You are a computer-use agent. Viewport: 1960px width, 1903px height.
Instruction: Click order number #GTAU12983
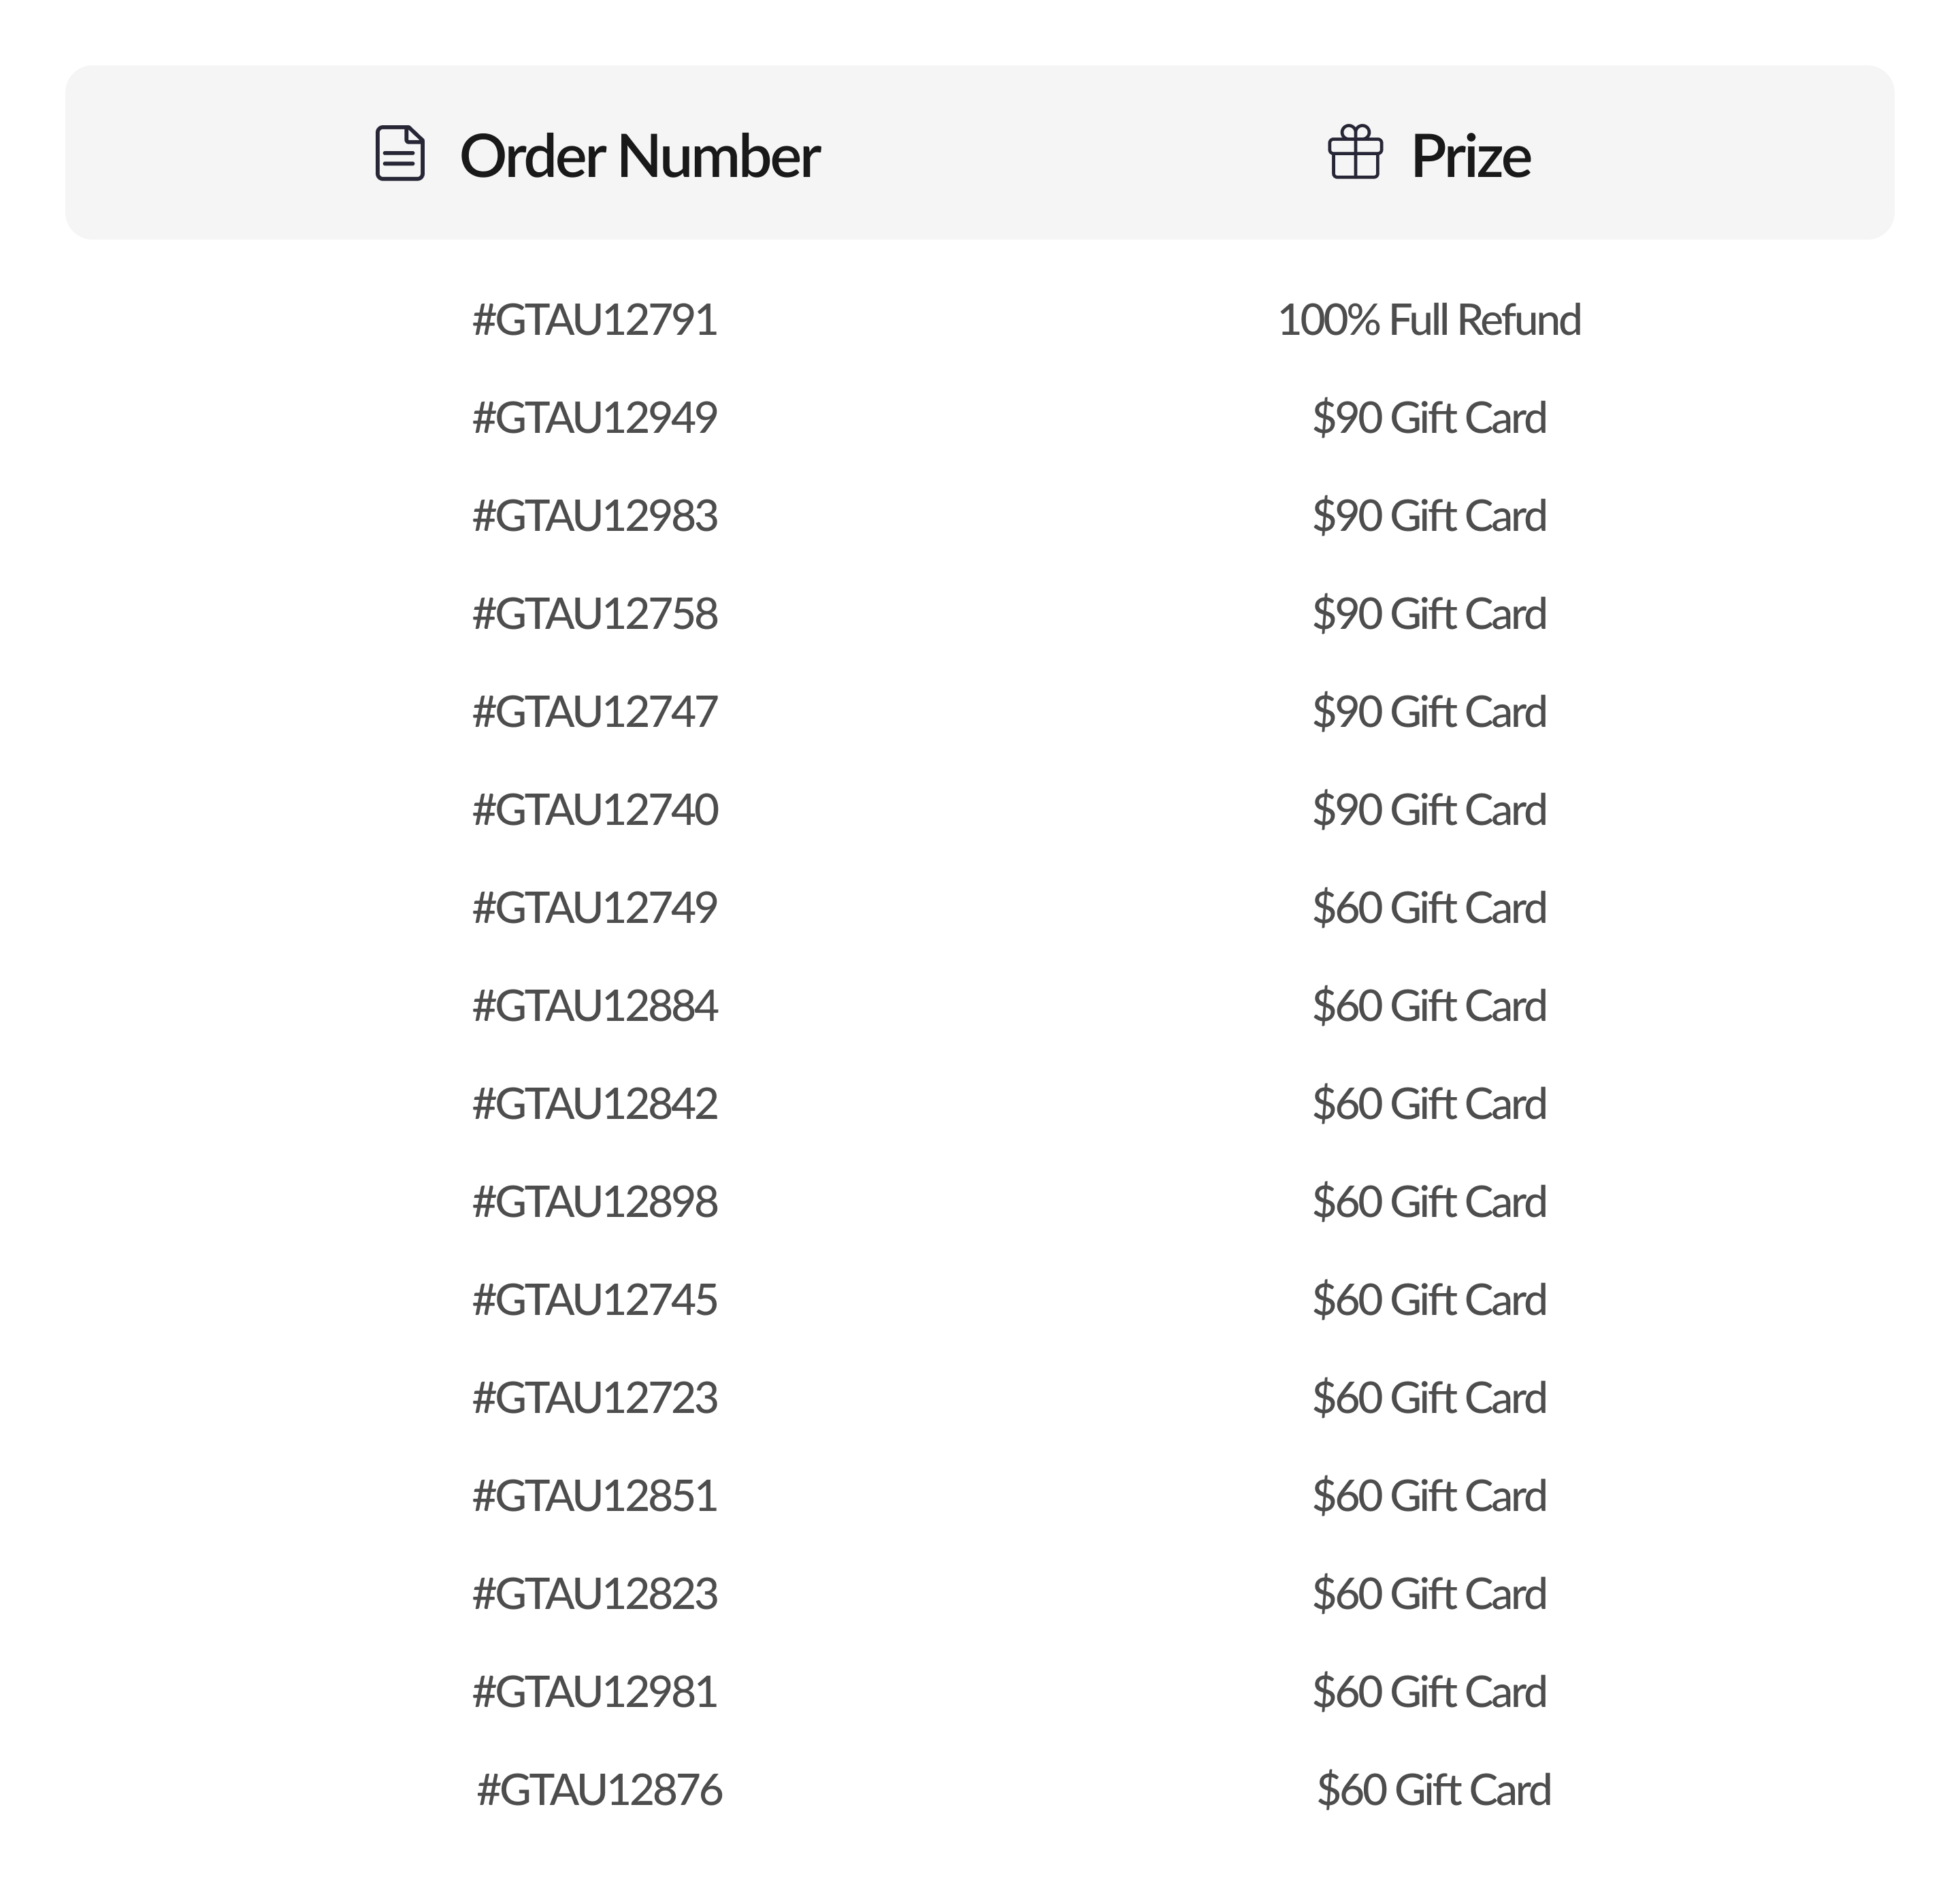pyautogui.click(x=595, y=516)
